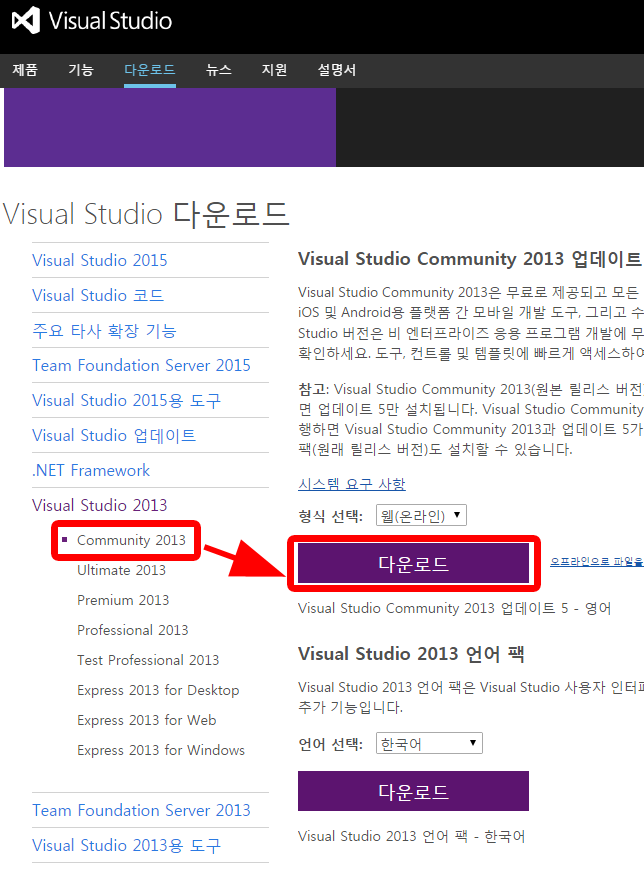Open Visual Studio 2015 link
Screen dimensions: 644x875
(x=100, y=260)
